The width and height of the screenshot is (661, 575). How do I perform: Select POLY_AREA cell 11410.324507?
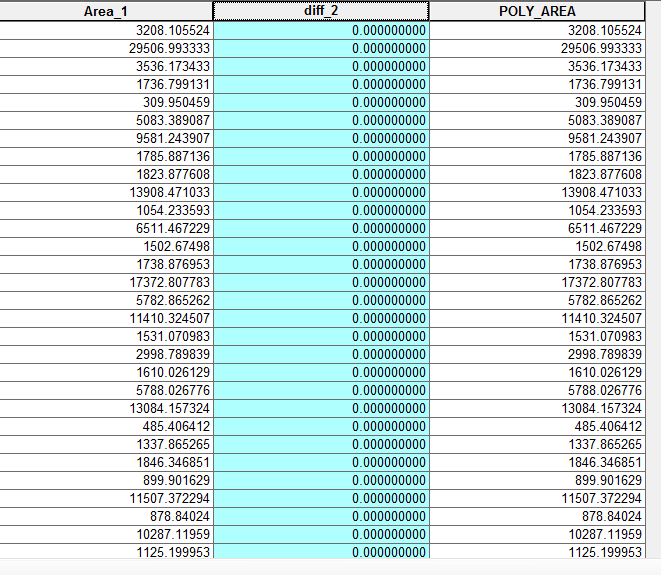tap(537, 319)
